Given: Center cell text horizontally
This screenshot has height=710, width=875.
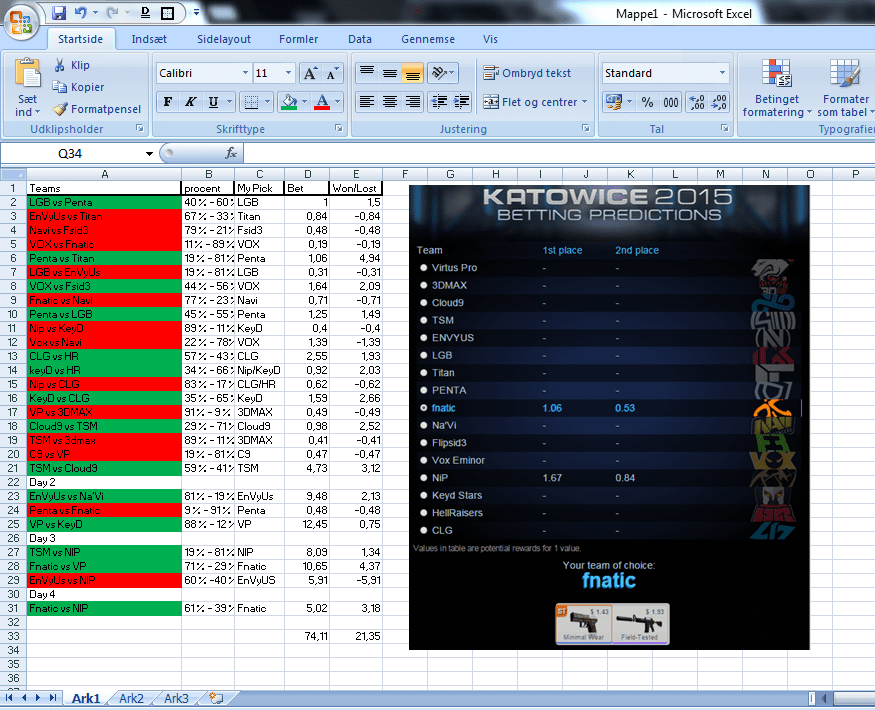Looking at the screenshot, I should click(390, 102).
